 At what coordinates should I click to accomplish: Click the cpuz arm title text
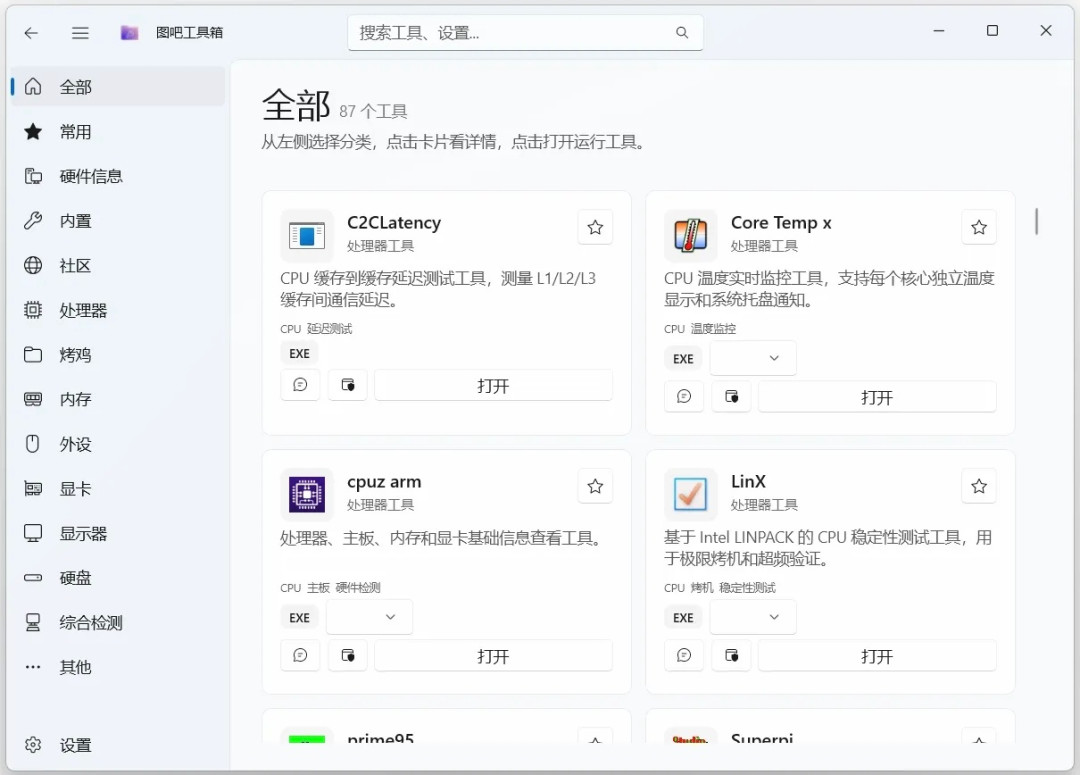(x=384, y=482)
